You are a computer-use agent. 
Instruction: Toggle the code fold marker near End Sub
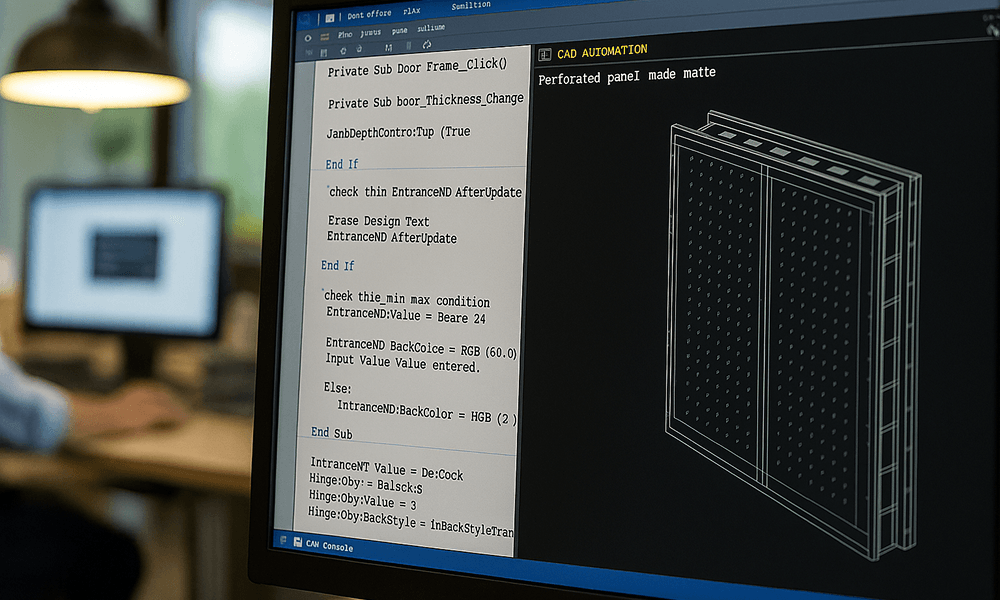310,432
